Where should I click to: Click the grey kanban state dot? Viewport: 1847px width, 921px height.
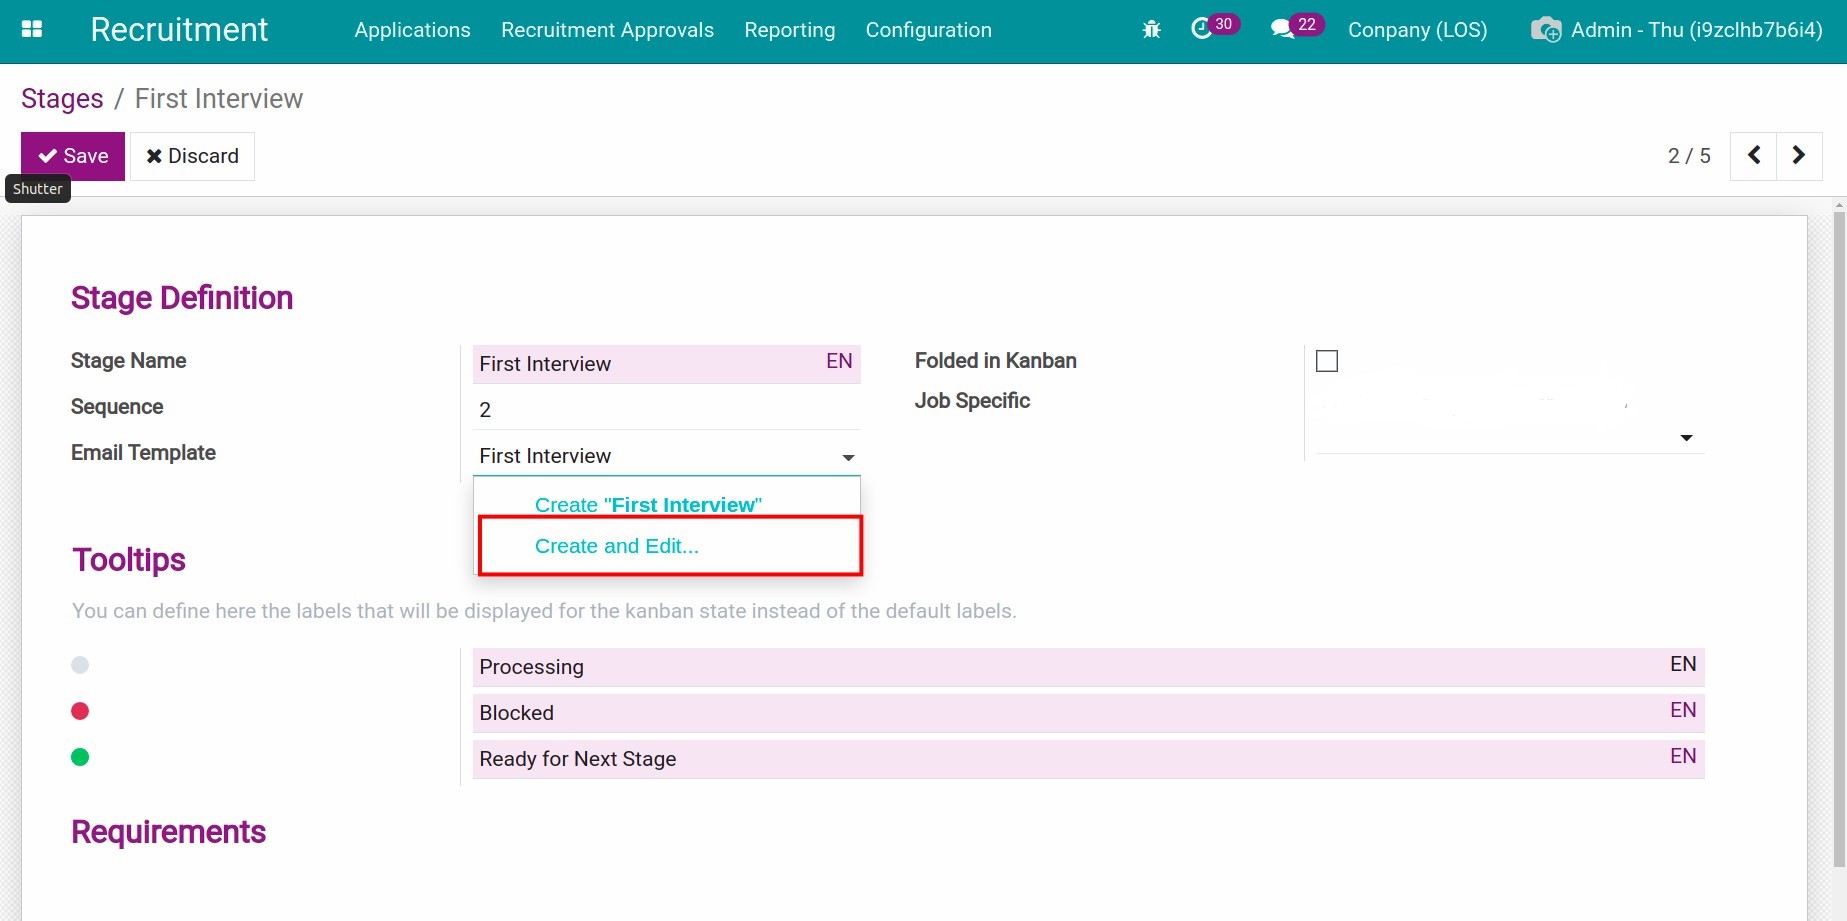point(80,664)
